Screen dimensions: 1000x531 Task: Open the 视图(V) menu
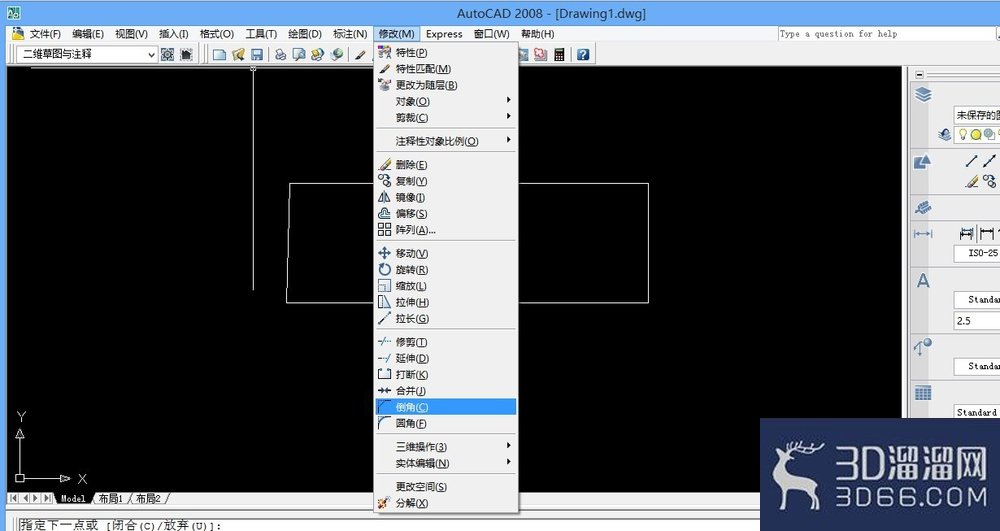point(131,34)
